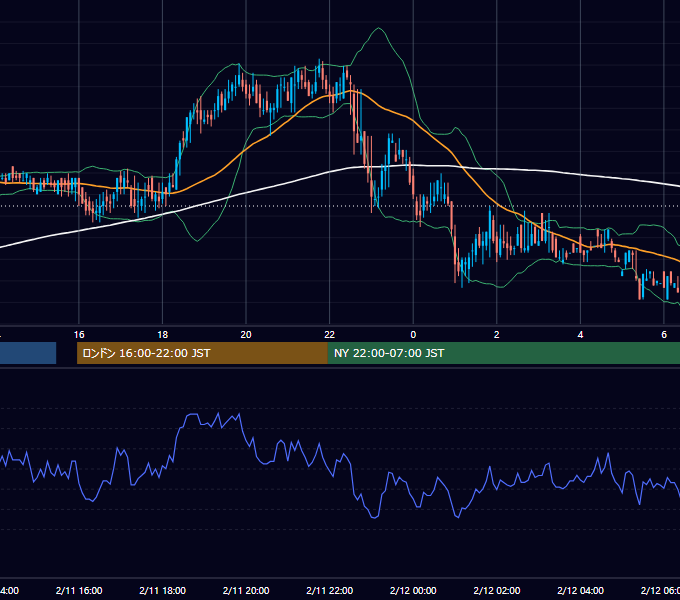Select the unlabeled blue session bar

coord(28,353)
